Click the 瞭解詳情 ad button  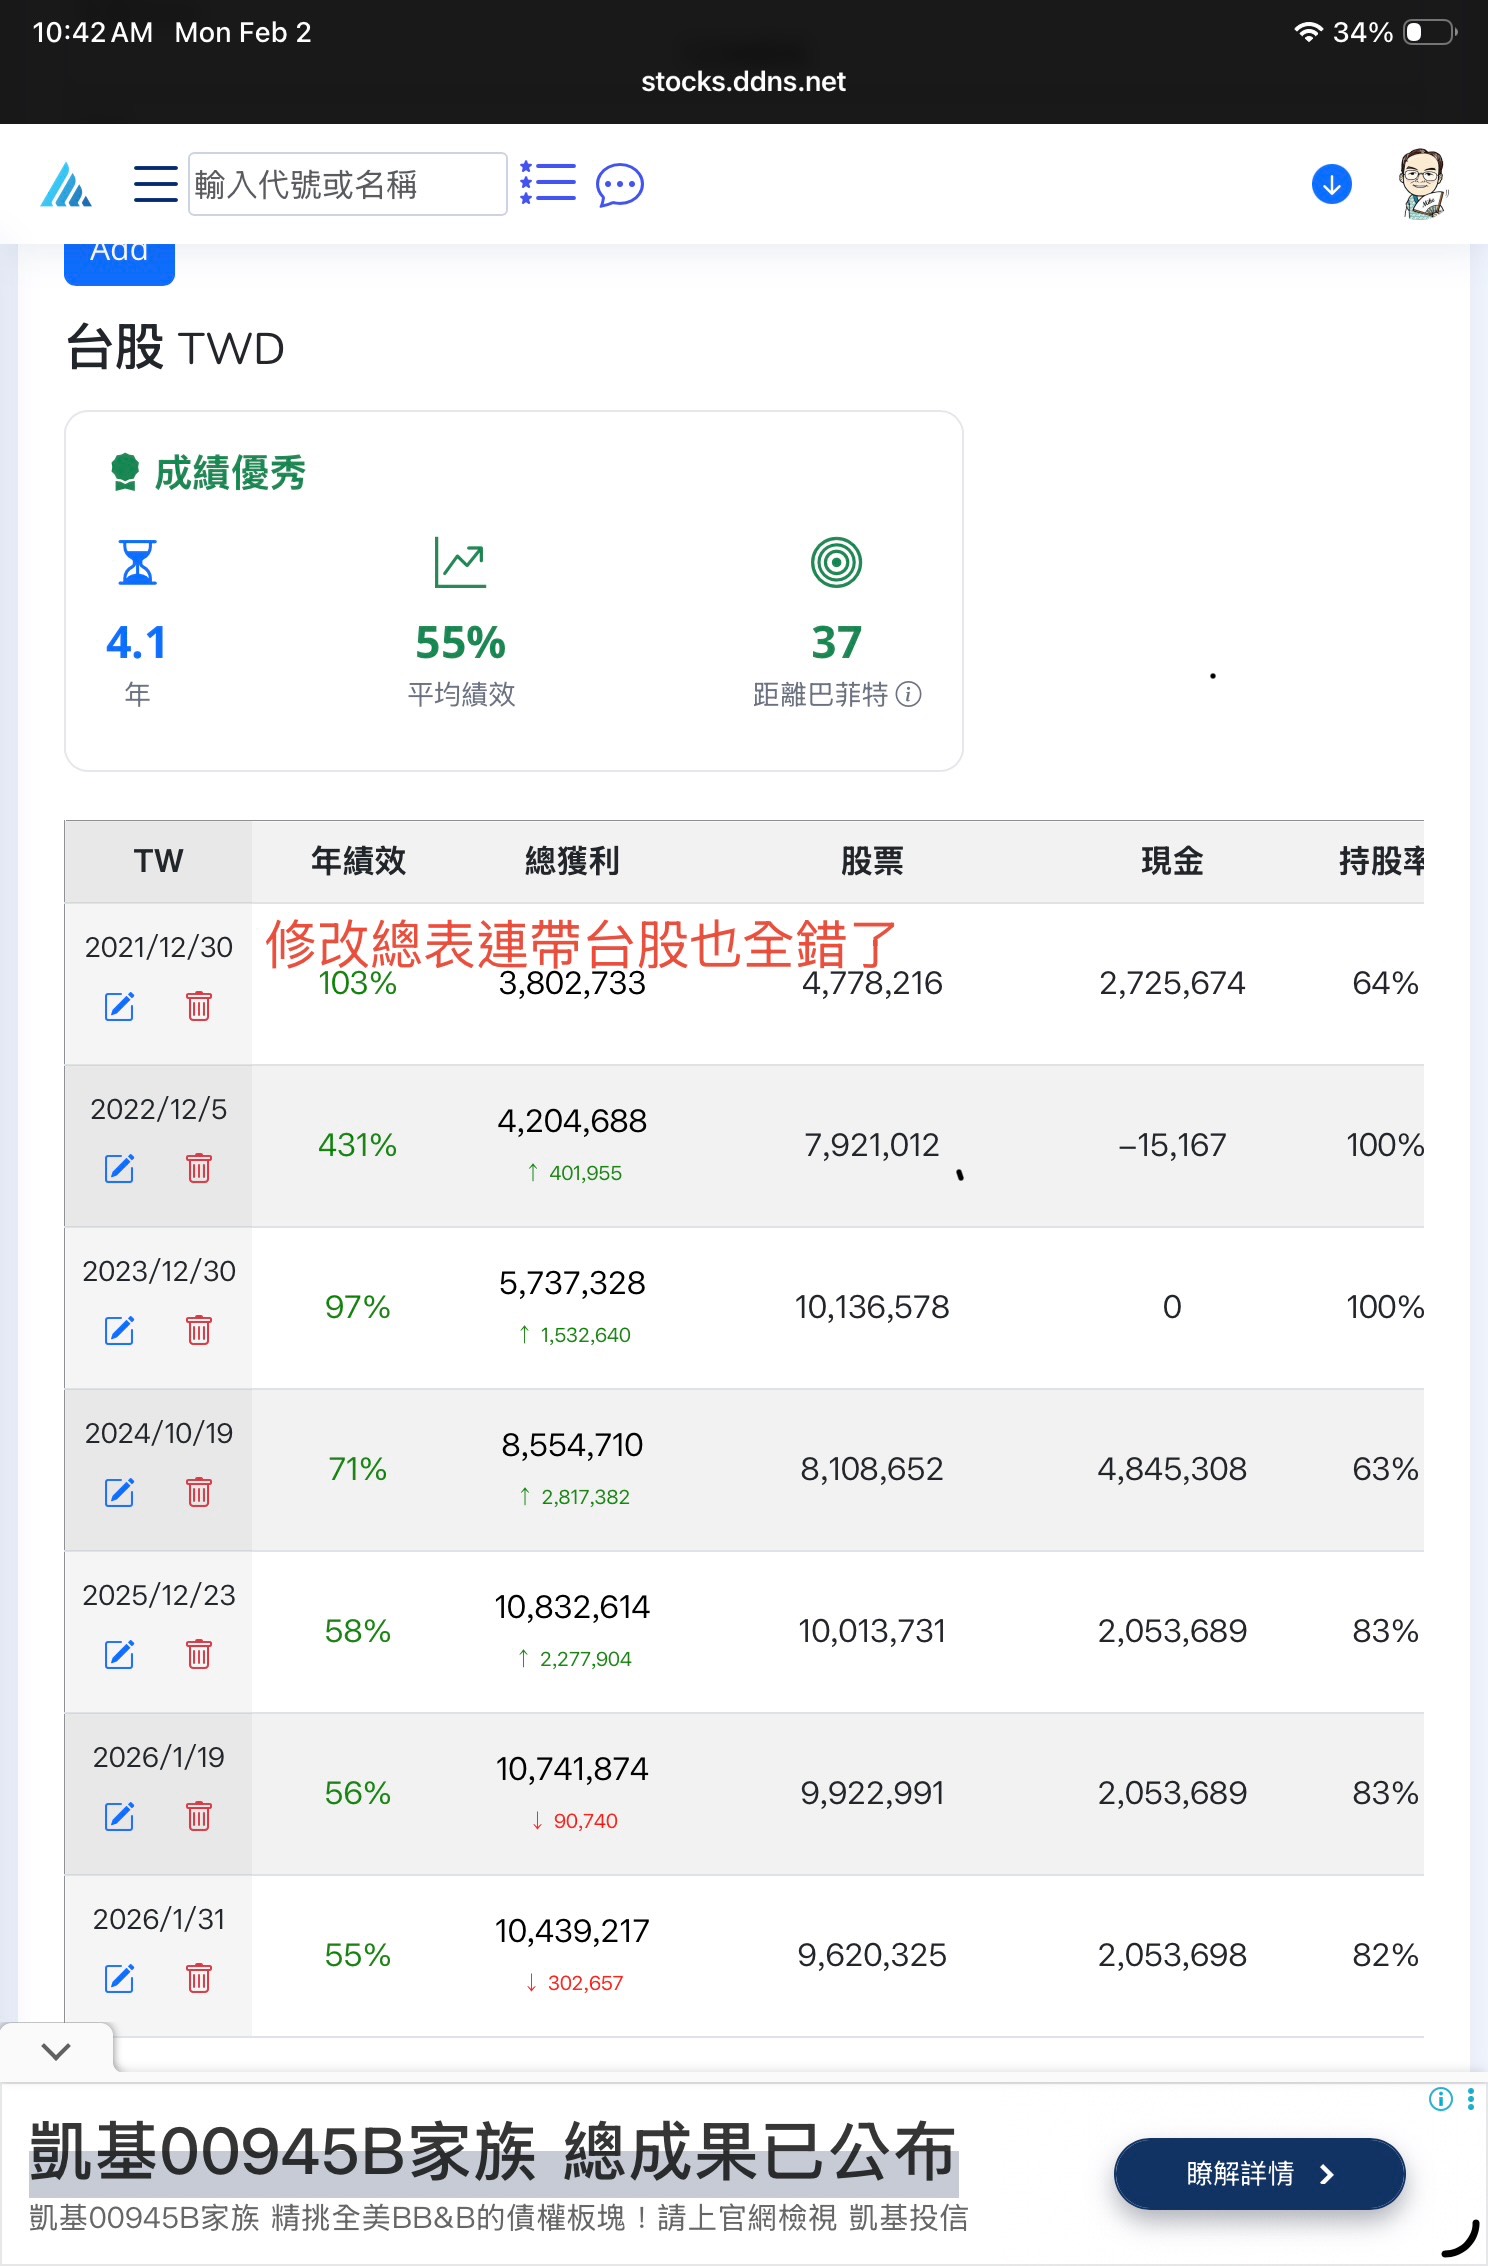[1259, 2173]
